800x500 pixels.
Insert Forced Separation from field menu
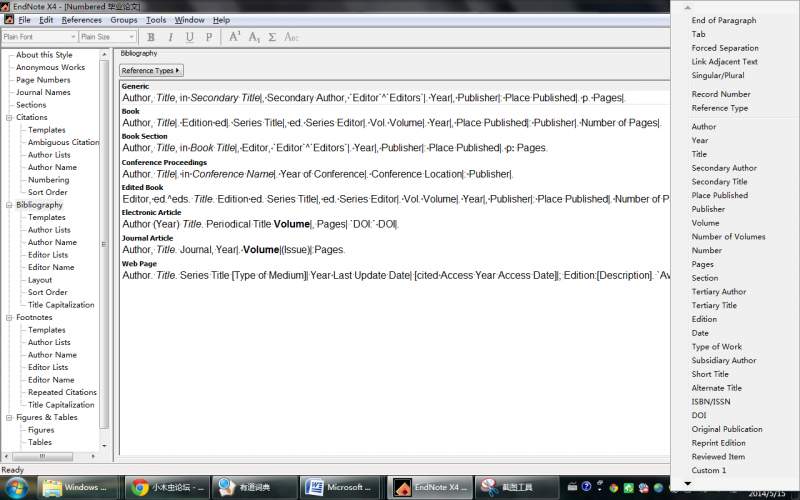coord(725,48)
